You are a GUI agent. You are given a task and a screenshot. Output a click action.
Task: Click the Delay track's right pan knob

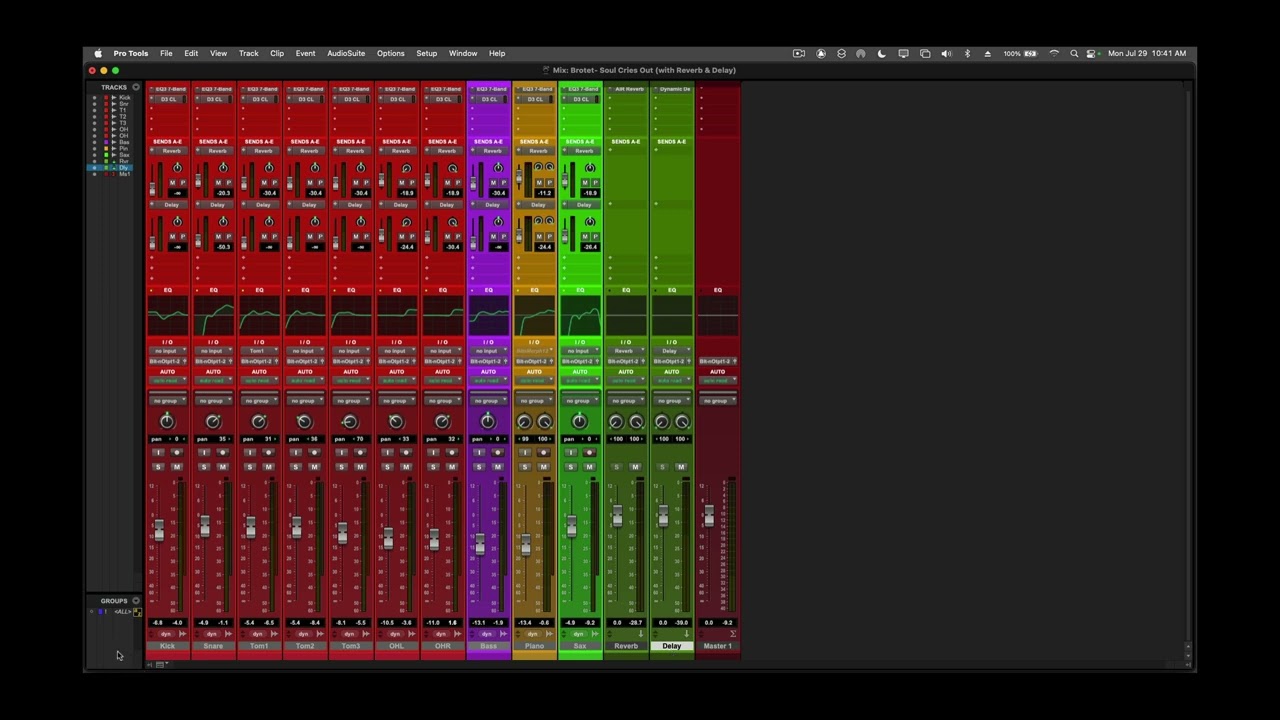pos(682,422)
